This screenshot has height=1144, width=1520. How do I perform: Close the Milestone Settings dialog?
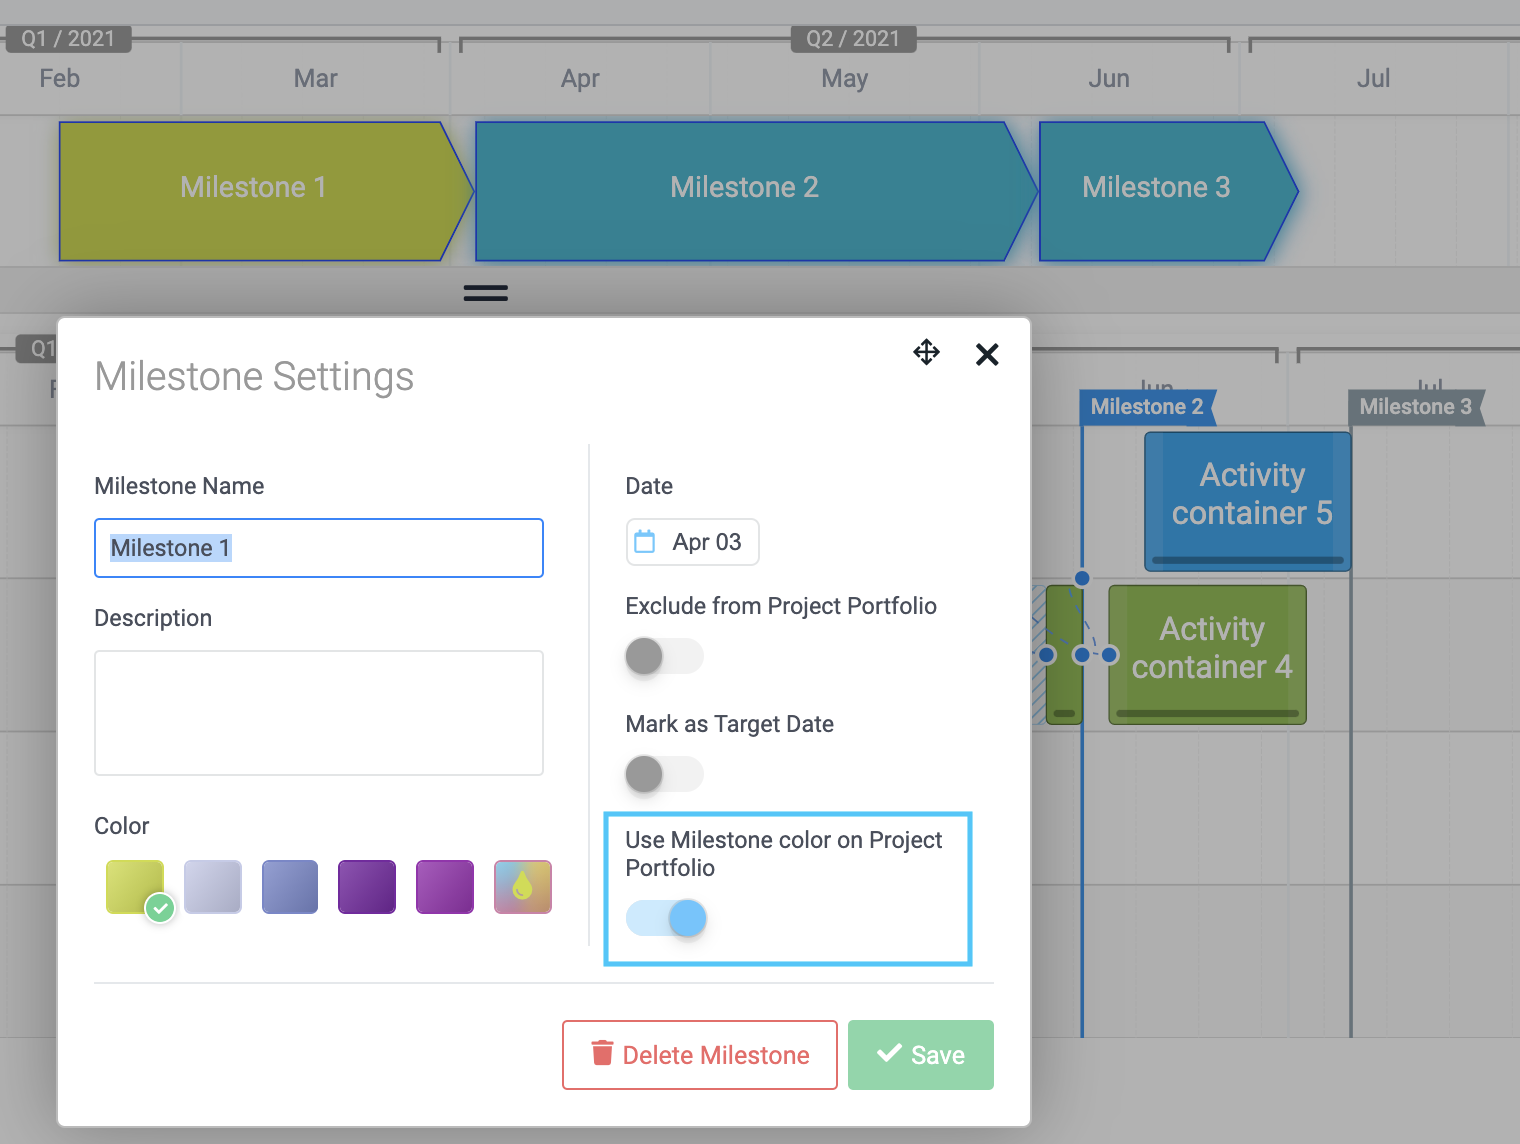coord(987,354)
